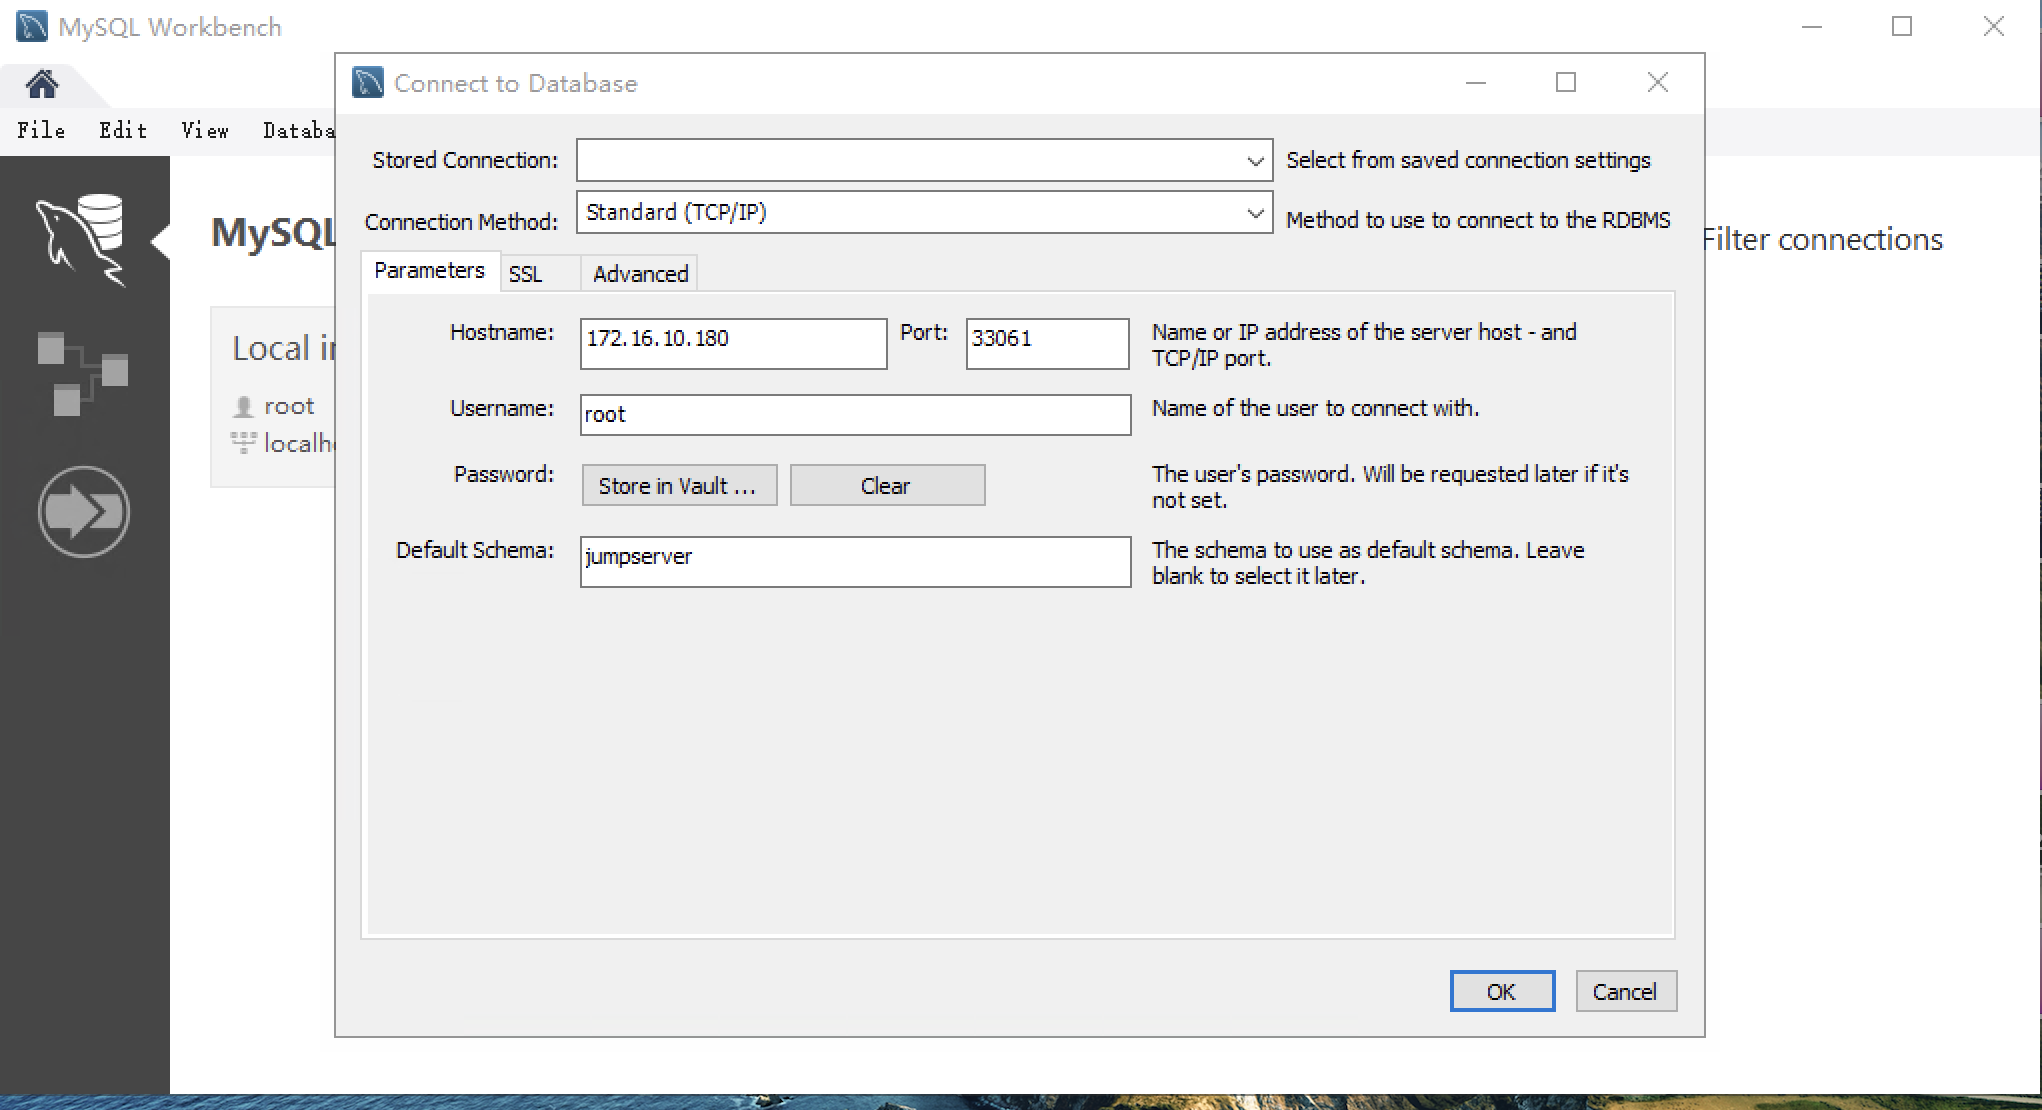Image resolution: width=2042 pixels, height=1110 pixels.
Task: Click the 'Connection Method:' label
Action: coord(461,221)
